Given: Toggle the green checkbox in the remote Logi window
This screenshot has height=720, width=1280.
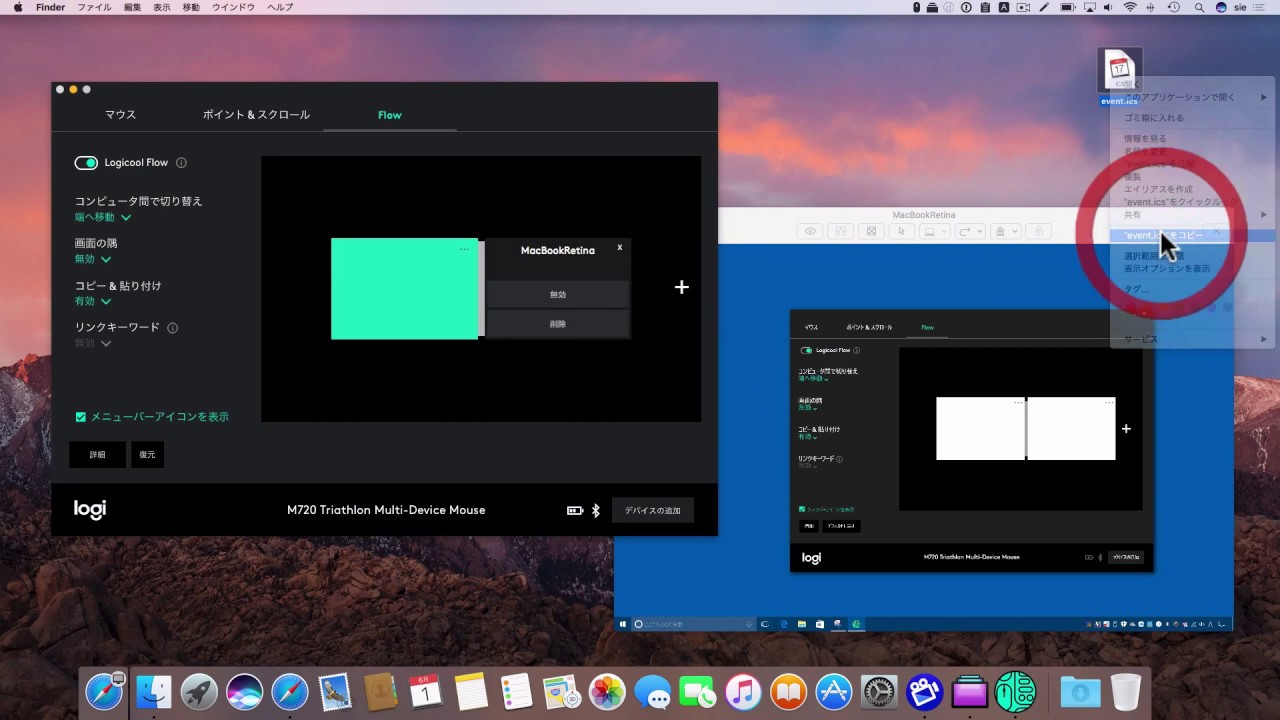Looking at the screenshot, I should 802,509.
